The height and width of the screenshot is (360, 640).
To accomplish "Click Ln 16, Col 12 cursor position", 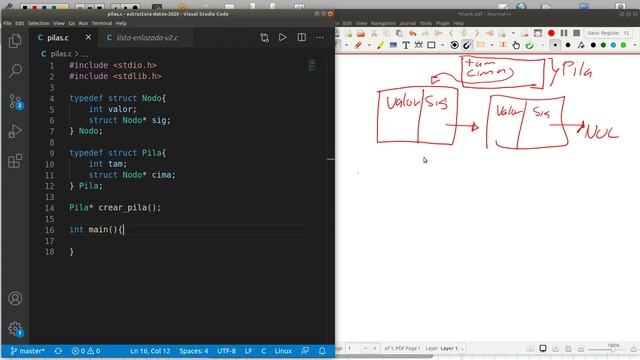I will pyautogui.click(x=150, y=351).
